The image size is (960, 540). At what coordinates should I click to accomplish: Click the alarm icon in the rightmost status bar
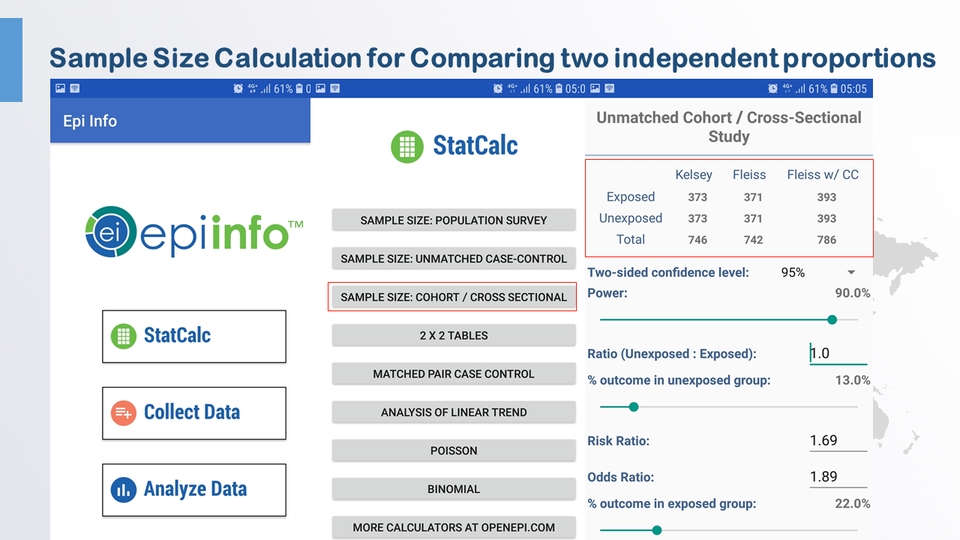773,89
